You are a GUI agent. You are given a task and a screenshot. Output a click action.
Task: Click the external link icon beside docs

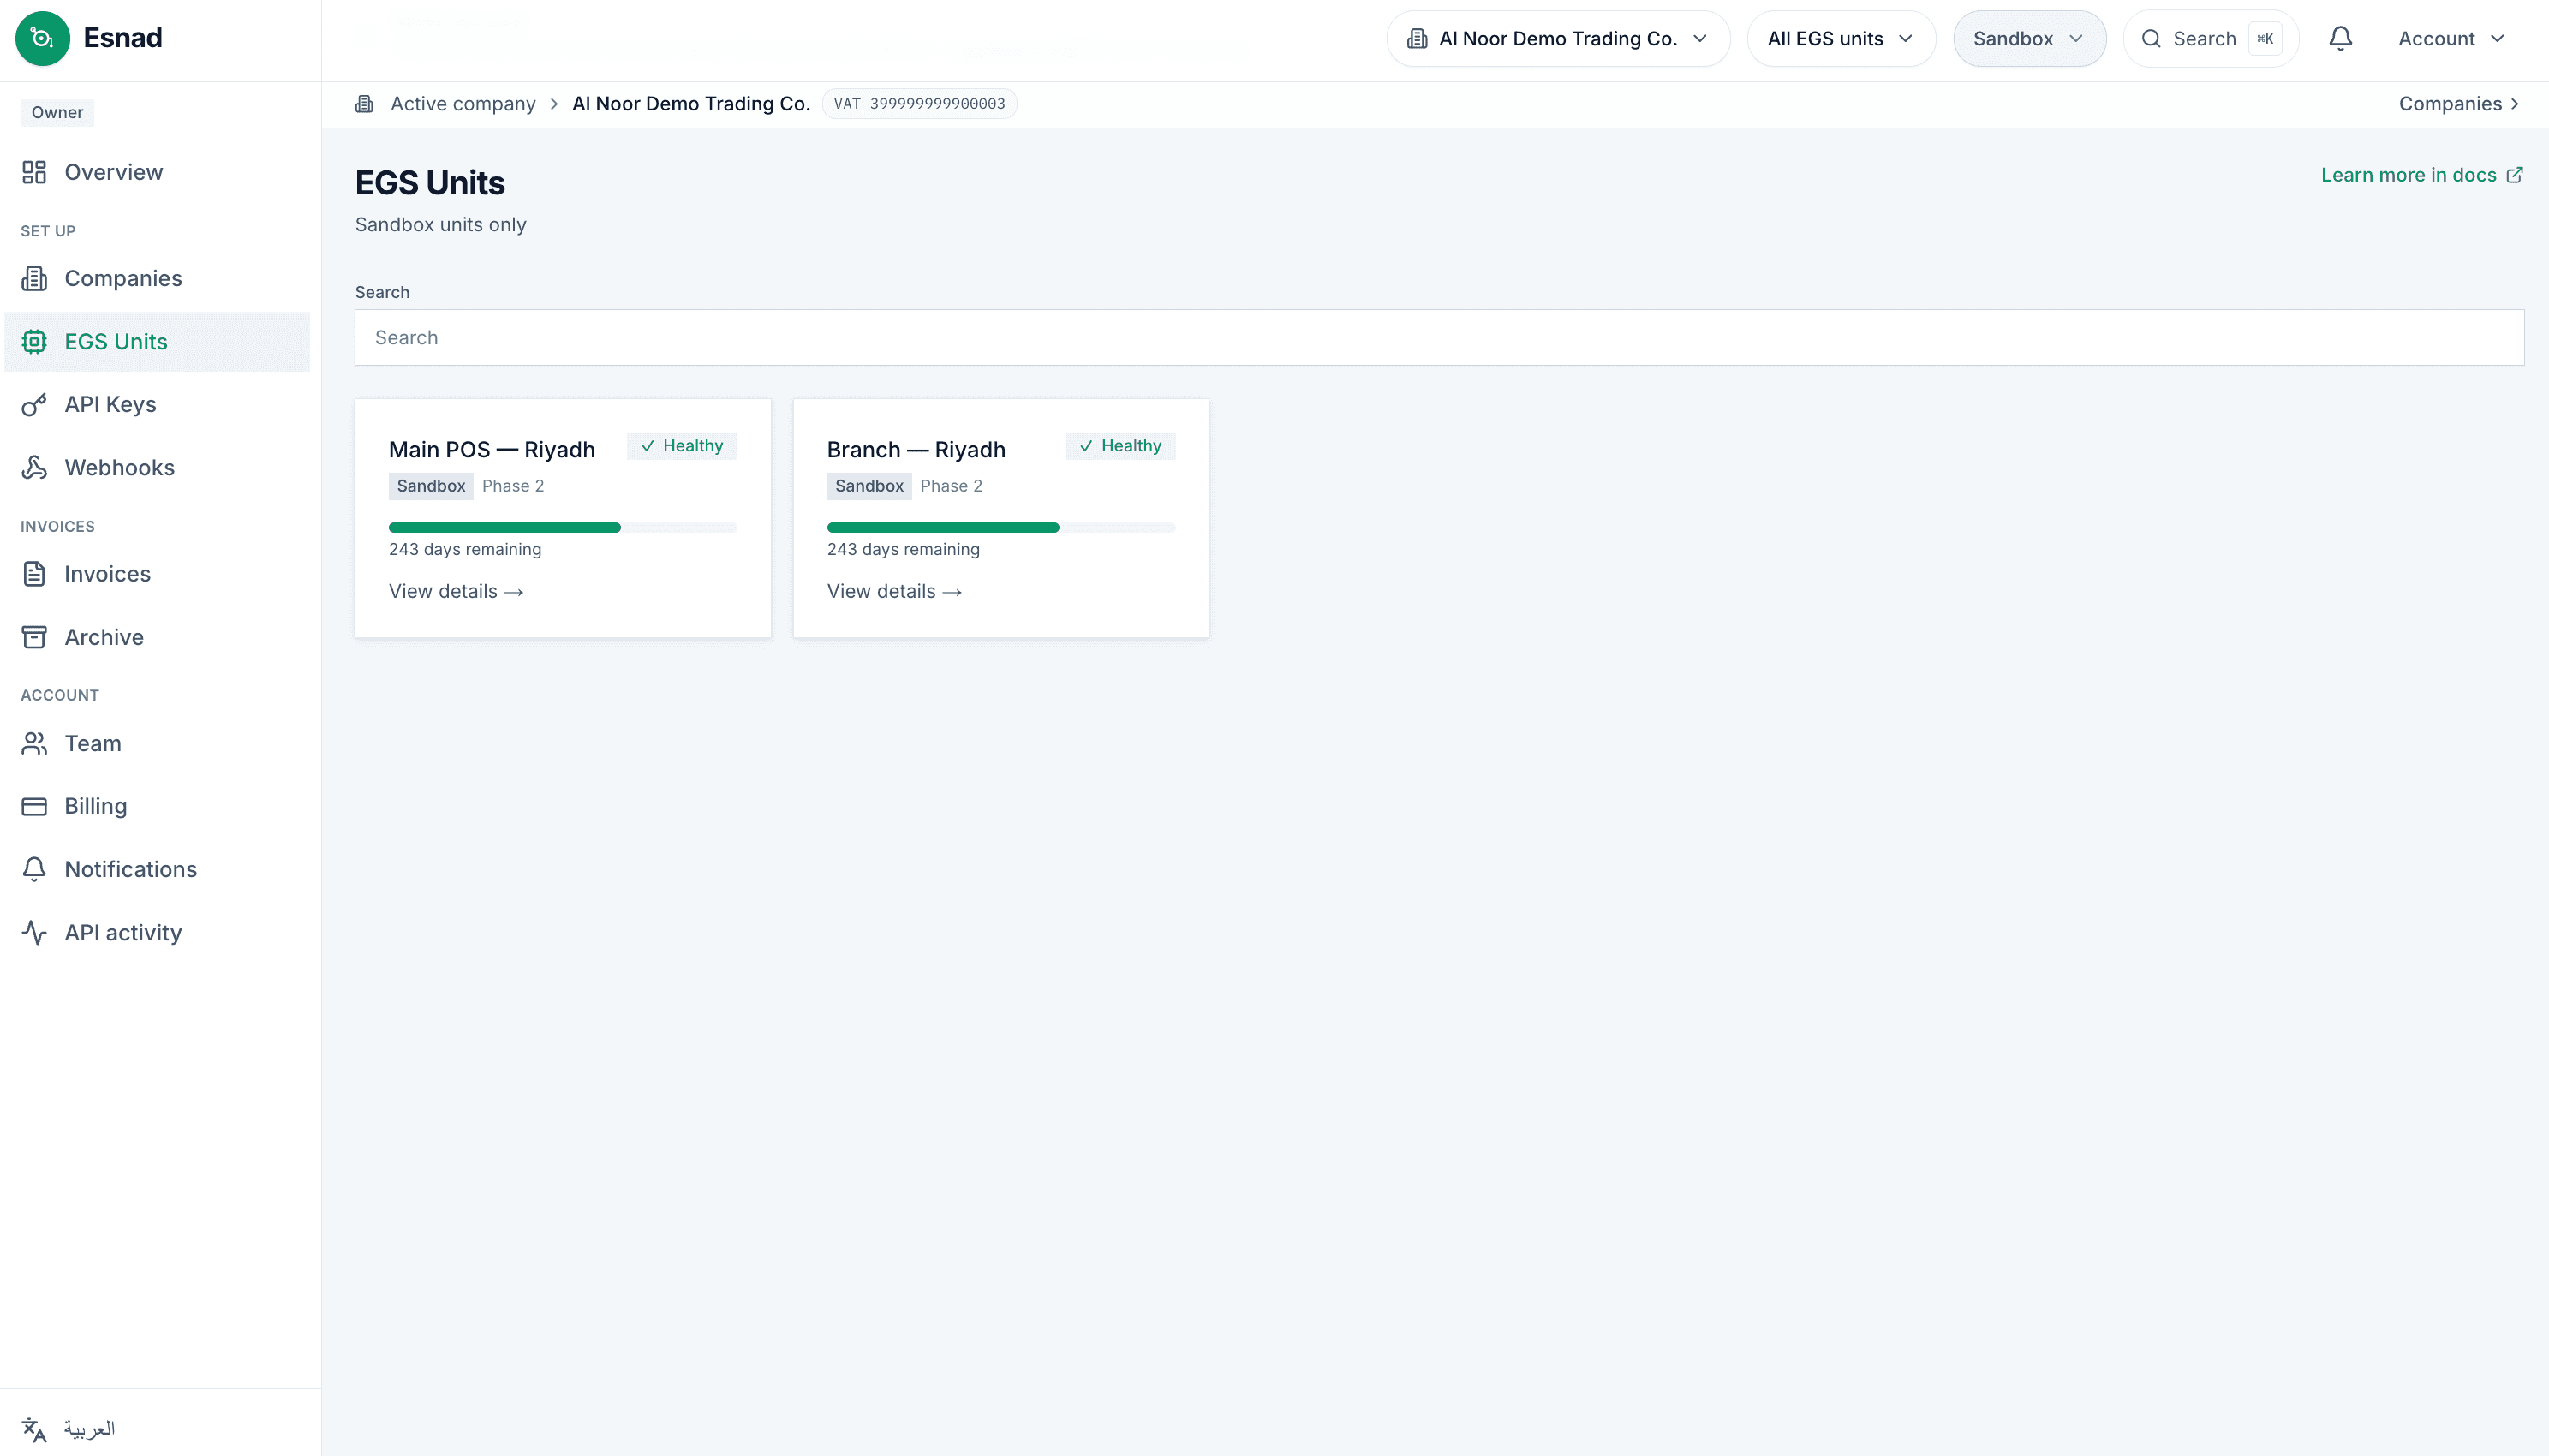[x=2514, y=175]
